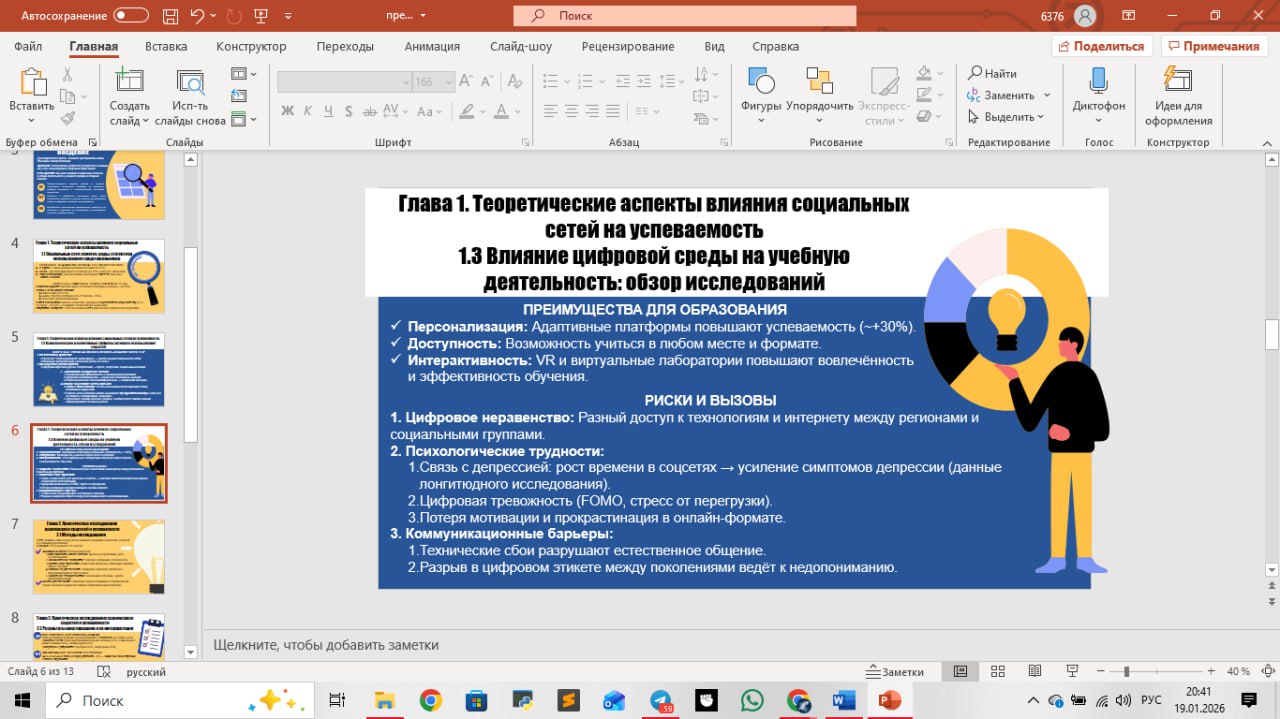1280x719 pixels.
Task: Click the Упорядочить arrange icon
Action: 819,81
